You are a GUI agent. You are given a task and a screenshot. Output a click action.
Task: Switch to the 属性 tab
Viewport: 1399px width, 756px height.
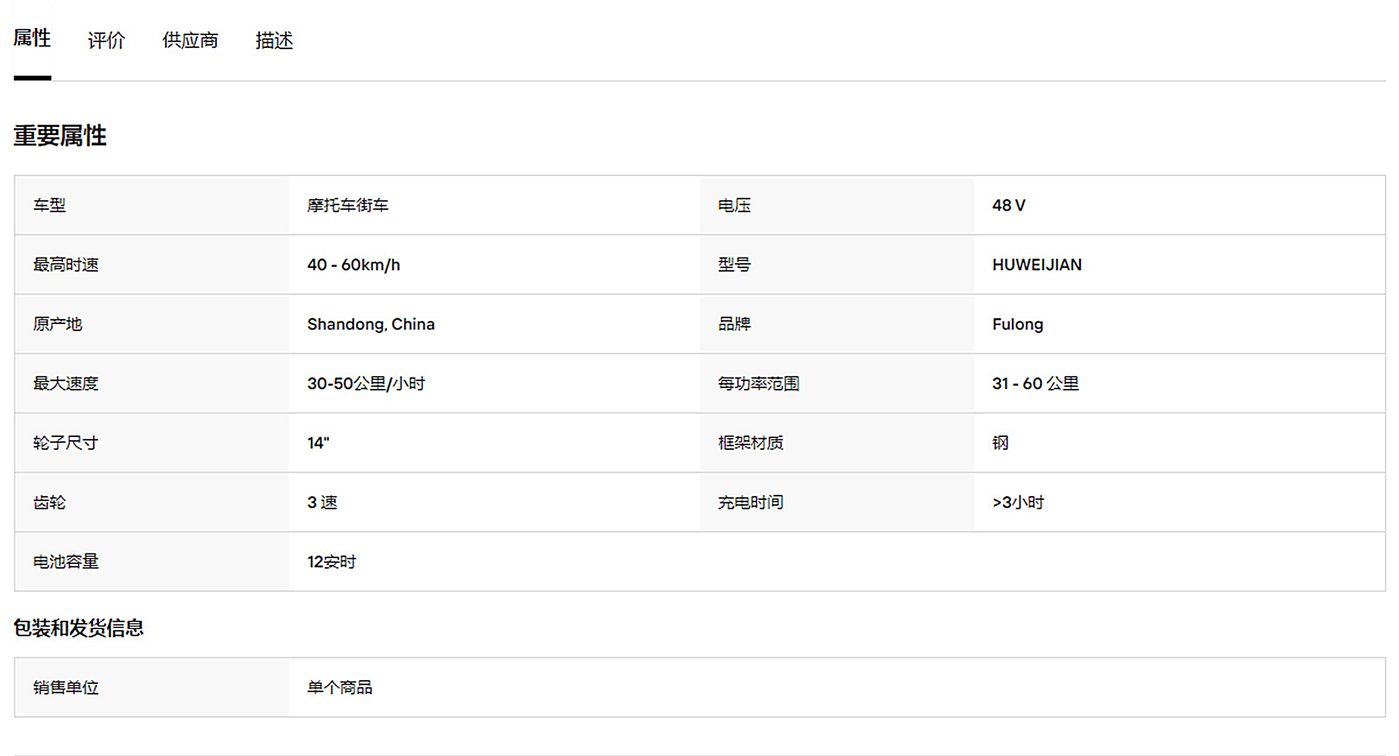pyautogui.click(x=32, y=39)
